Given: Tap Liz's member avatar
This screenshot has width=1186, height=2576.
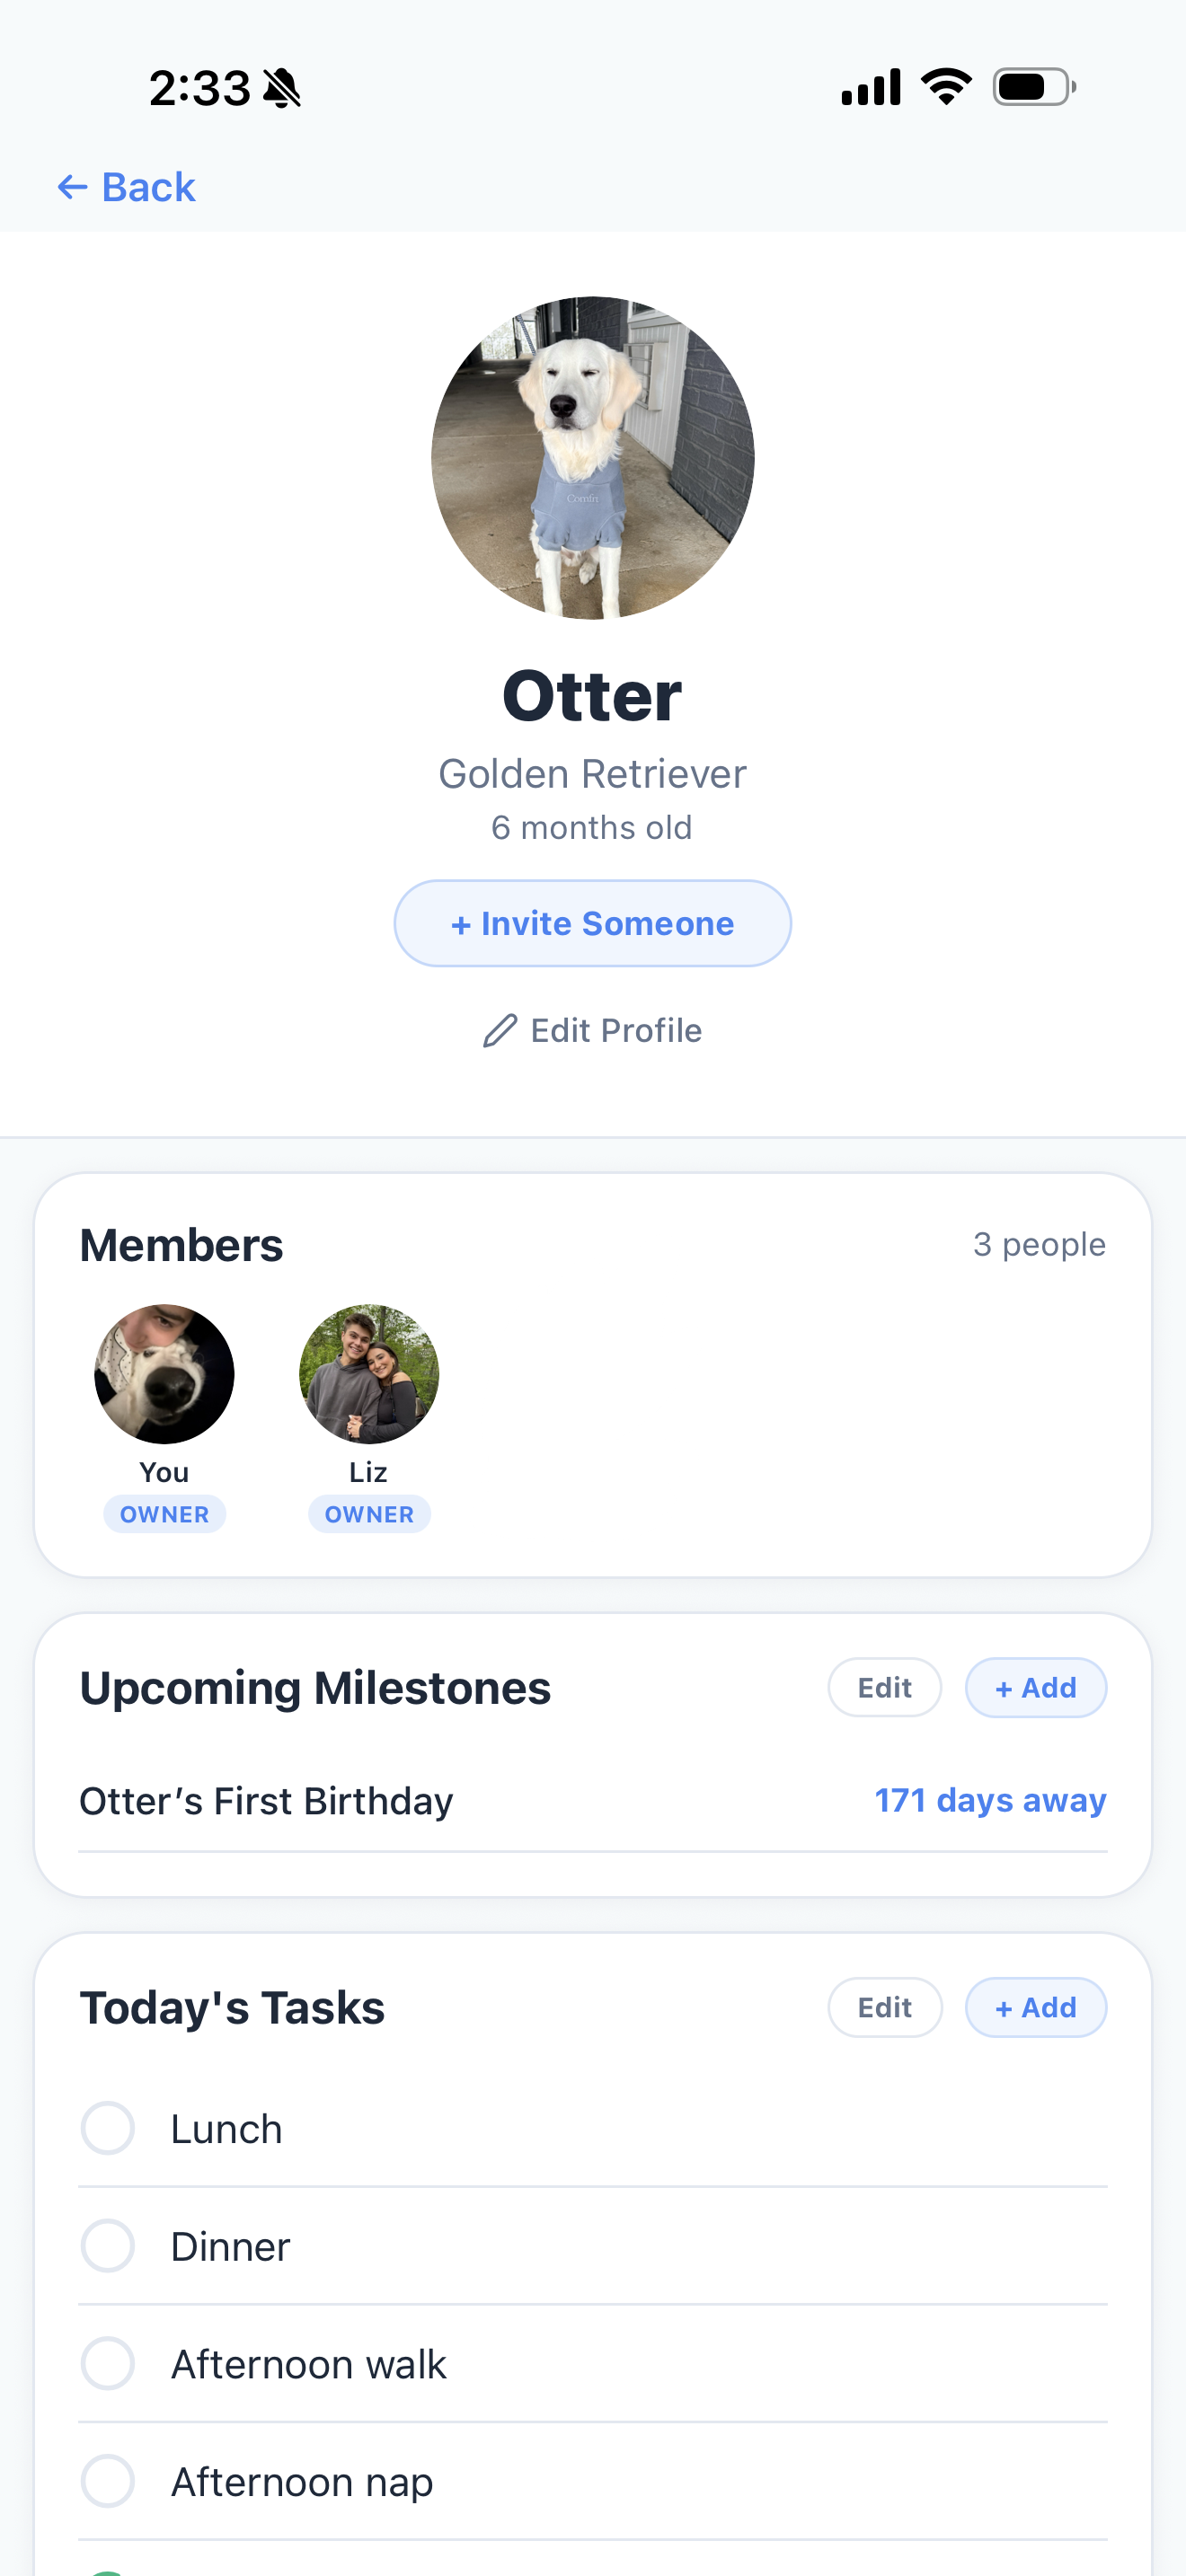Looking at the screenshot, I should (x=369, y=1374).
